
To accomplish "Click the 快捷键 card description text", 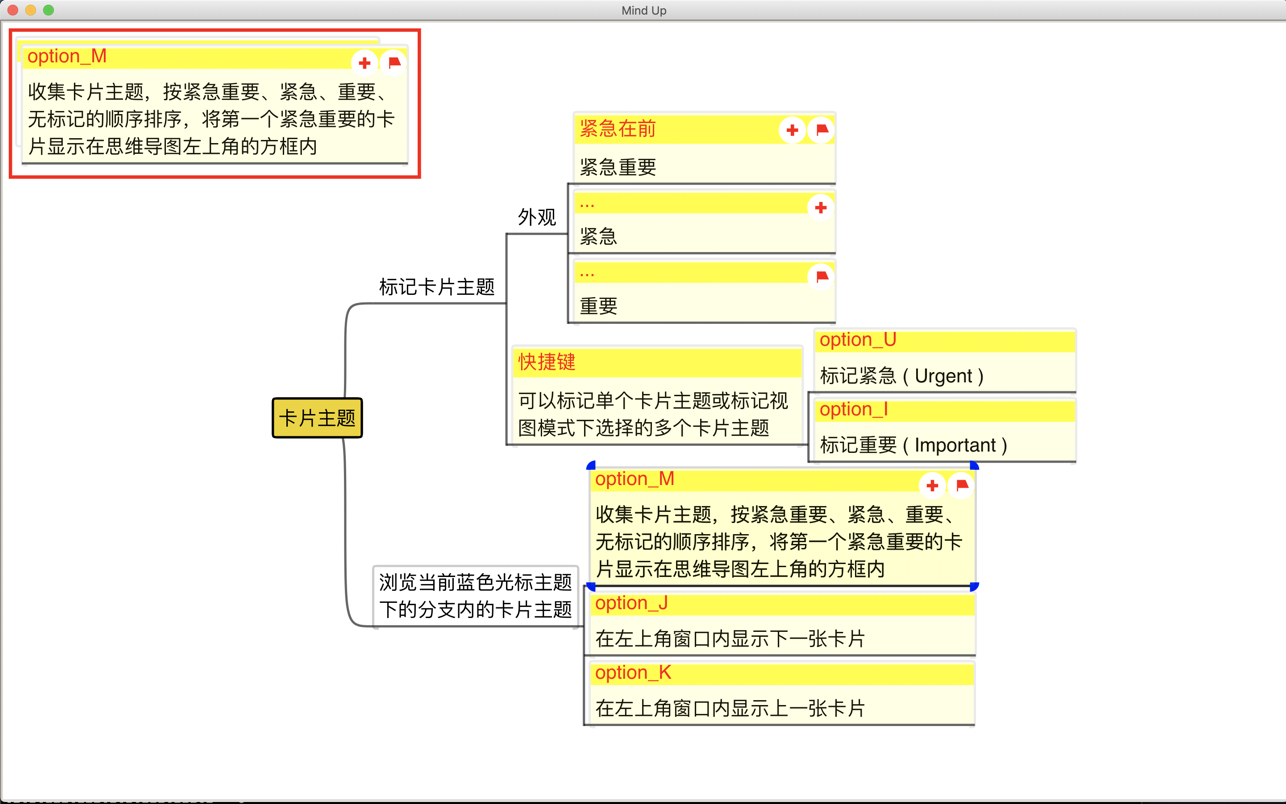I will tap(653, 414).
